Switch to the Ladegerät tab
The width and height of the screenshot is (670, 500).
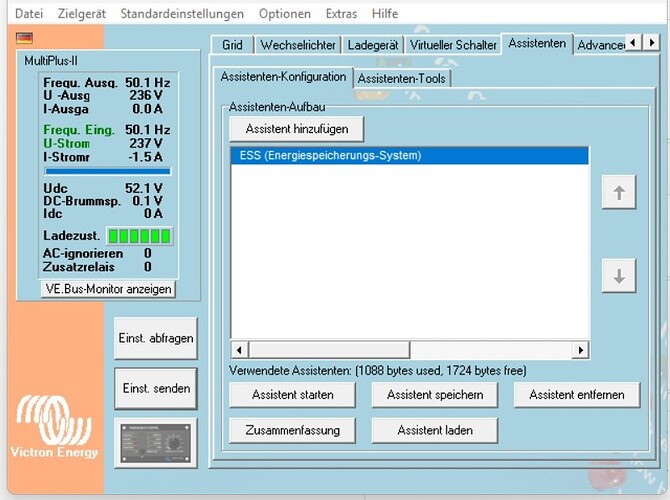pos(373,45)
